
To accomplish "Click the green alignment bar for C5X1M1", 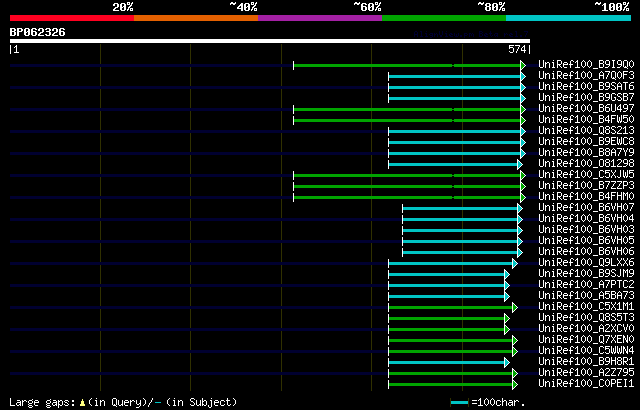I will tap(451, 308).
